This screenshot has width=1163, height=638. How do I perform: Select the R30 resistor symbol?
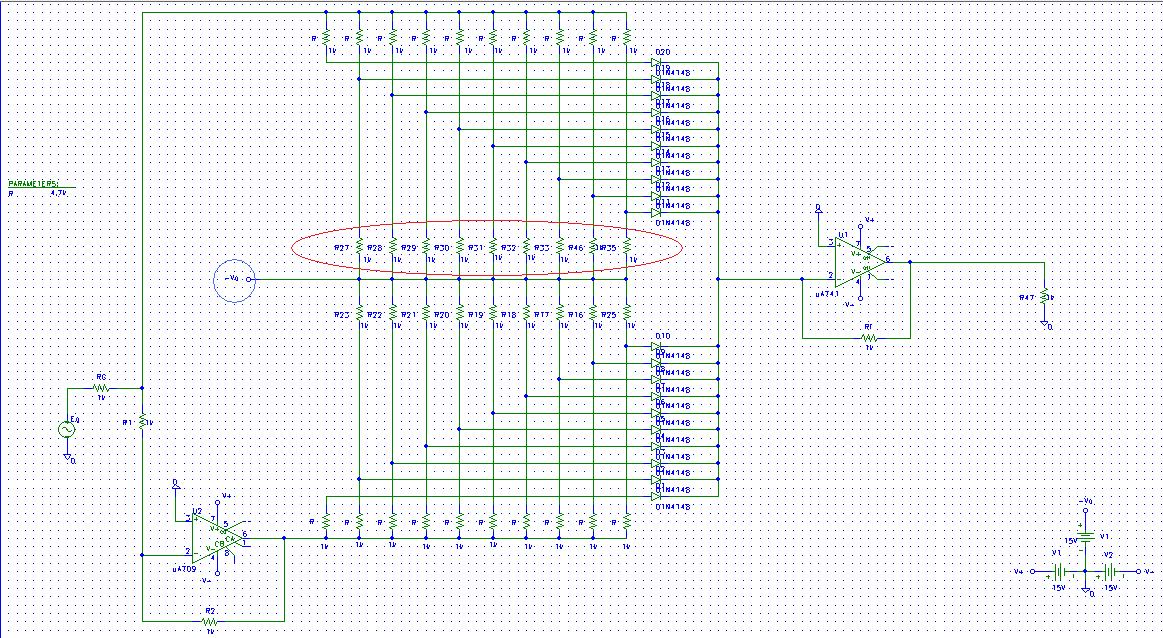coord(459,246)
